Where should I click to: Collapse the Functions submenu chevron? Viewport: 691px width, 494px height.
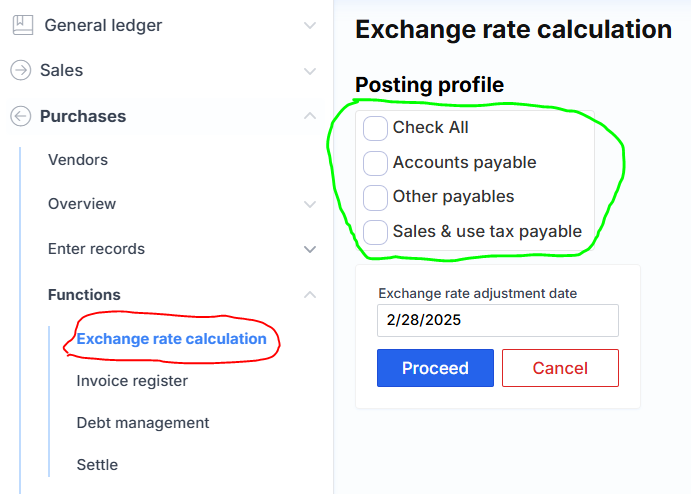click(x=310, y=295)
